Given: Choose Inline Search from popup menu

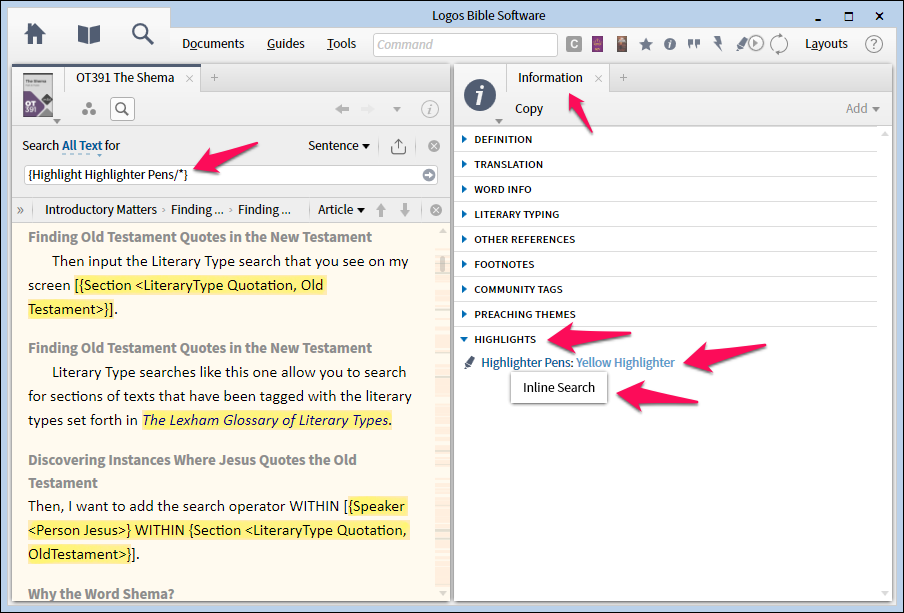Looking at the screenshot, I should [559, 388].
